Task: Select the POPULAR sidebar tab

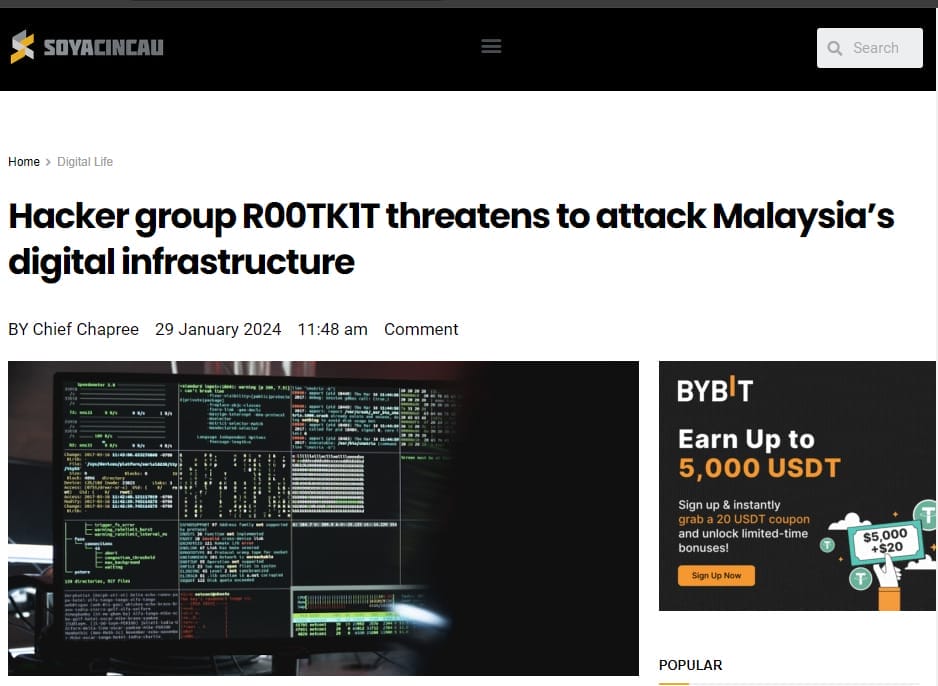Action: coord(690,665)
